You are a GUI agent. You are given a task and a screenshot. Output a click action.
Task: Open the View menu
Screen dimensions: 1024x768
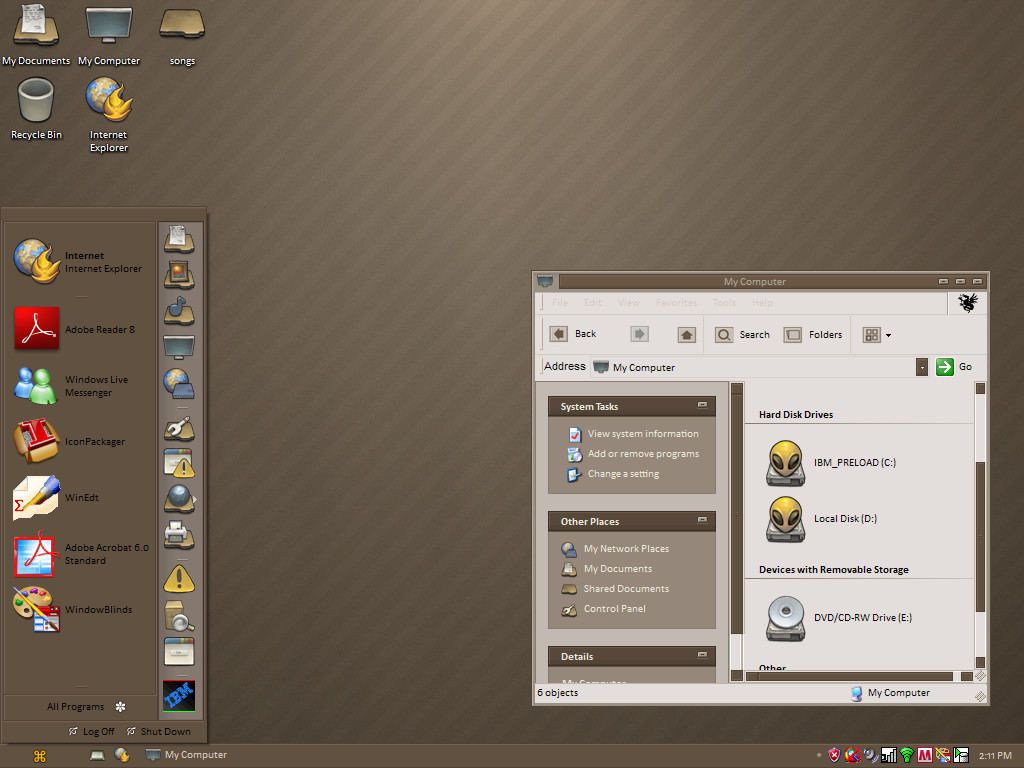tap(628, 303)
